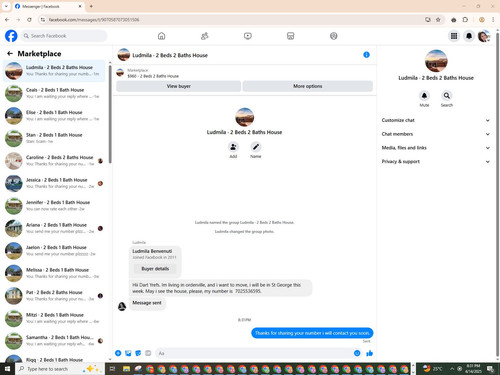This screenshot has width=500, height=375.
Task: Click the View buyer button
Action: pyautogui.click(x=178, y=86)
